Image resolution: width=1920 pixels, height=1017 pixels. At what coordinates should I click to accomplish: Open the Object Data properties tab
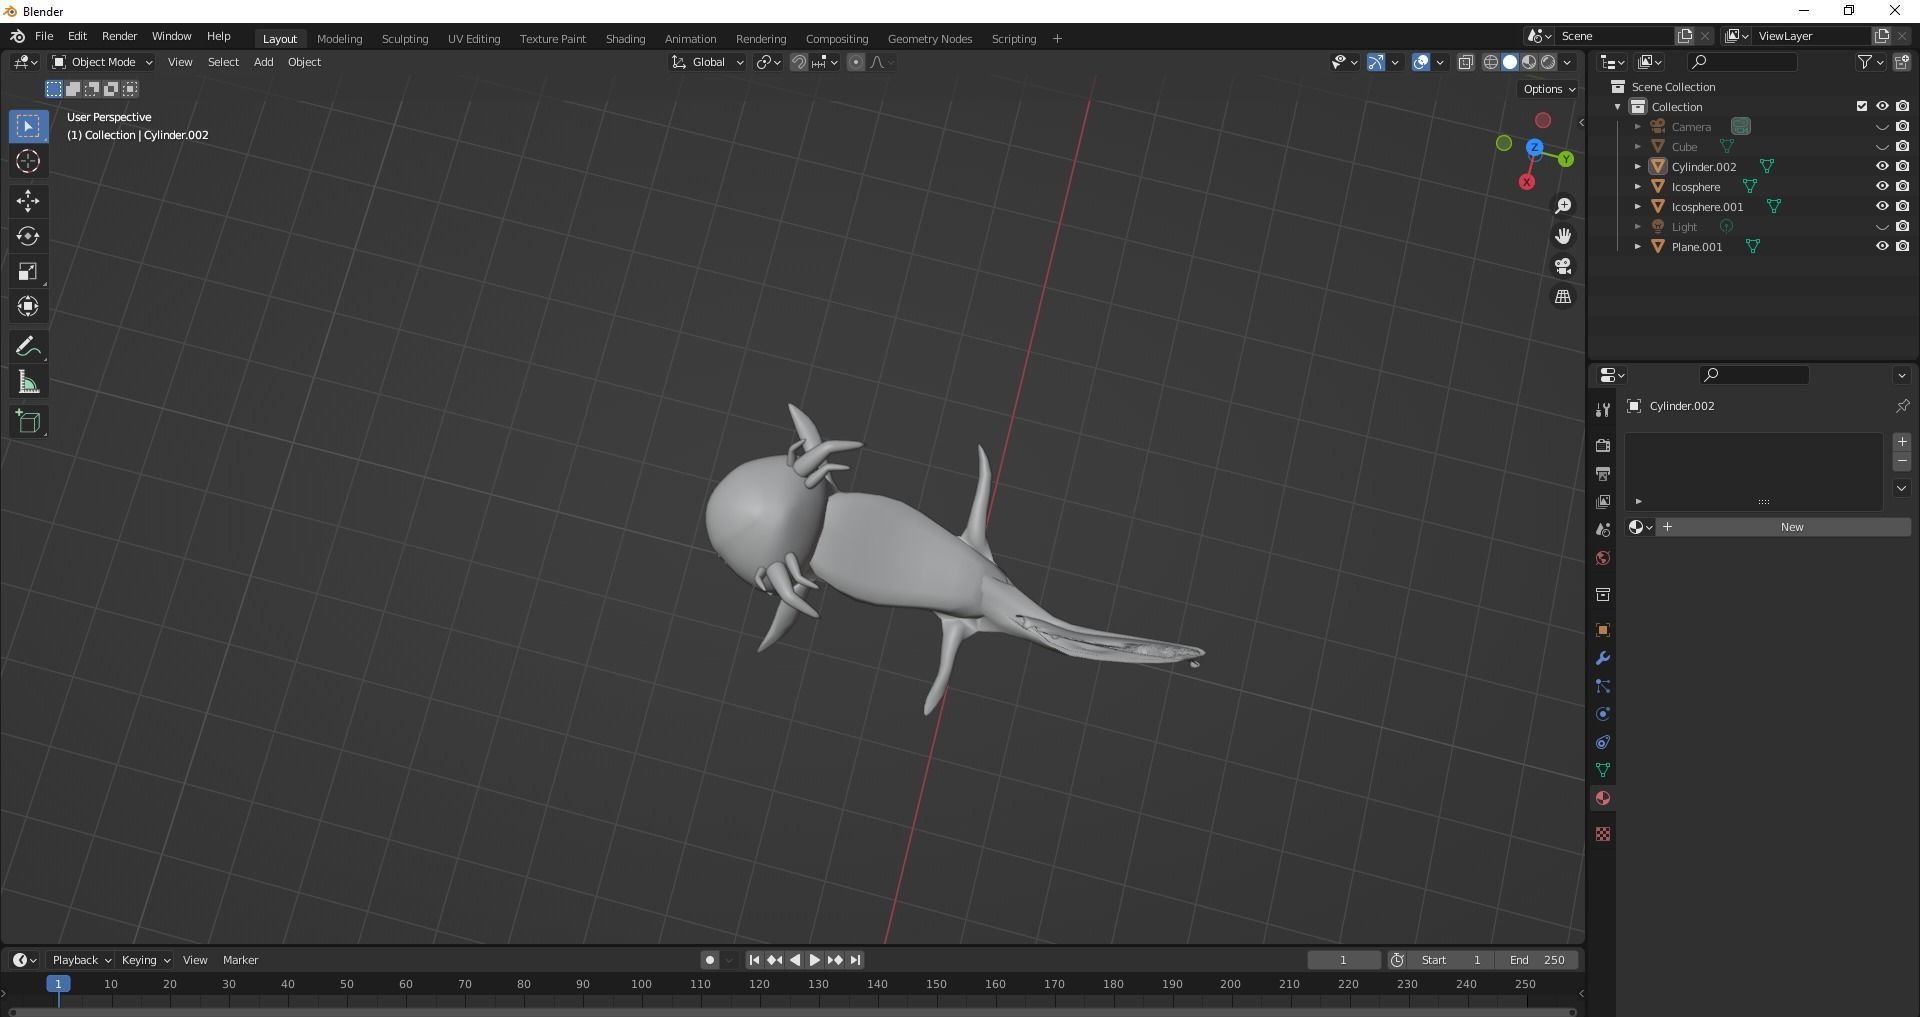(1603, 770)
